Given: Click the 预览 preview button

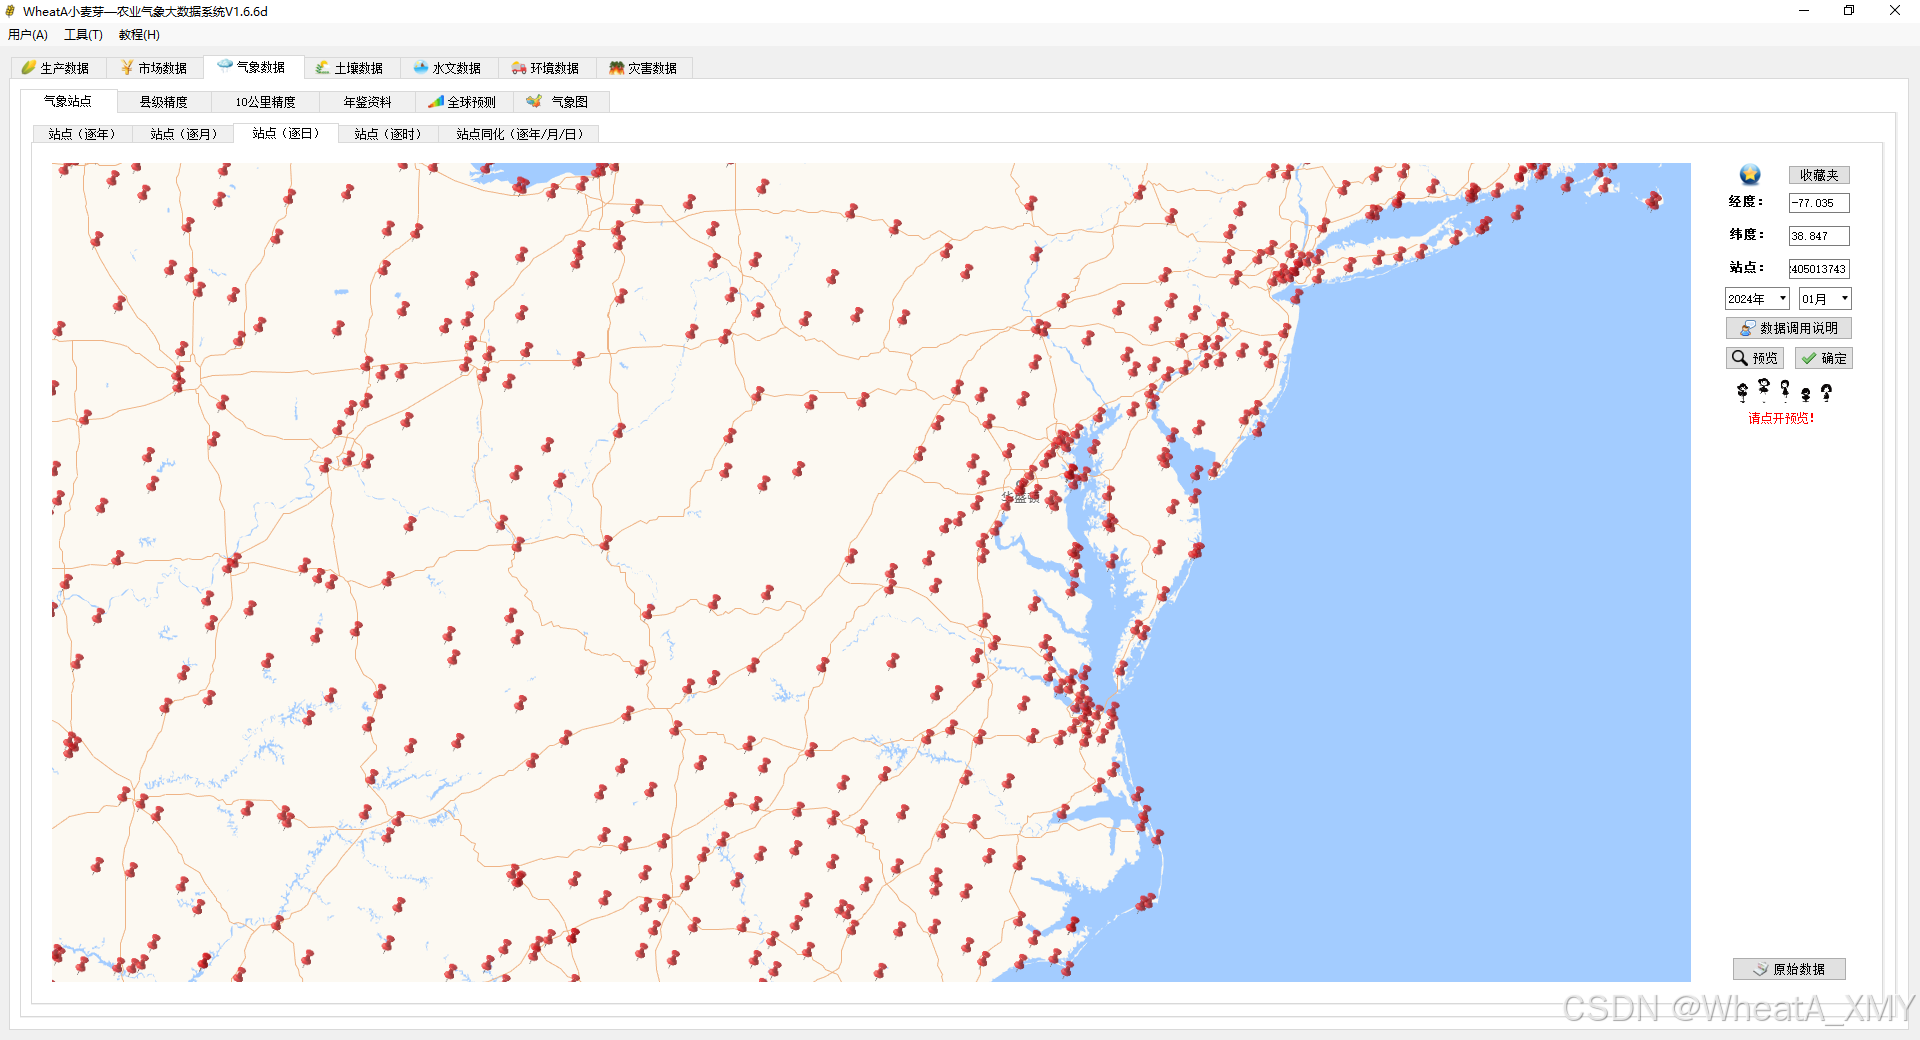Looking at the screenshot, I should click(1755, 358).
